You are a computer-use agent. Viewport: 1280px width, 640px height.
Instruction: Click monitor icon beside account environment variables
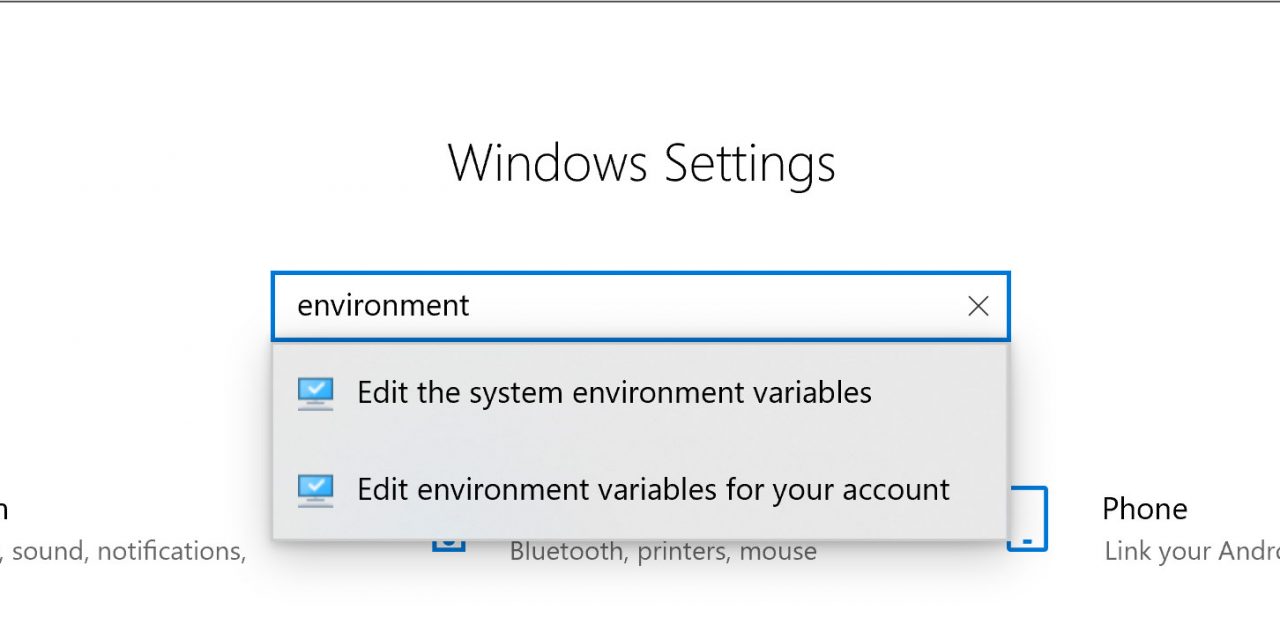315,490
